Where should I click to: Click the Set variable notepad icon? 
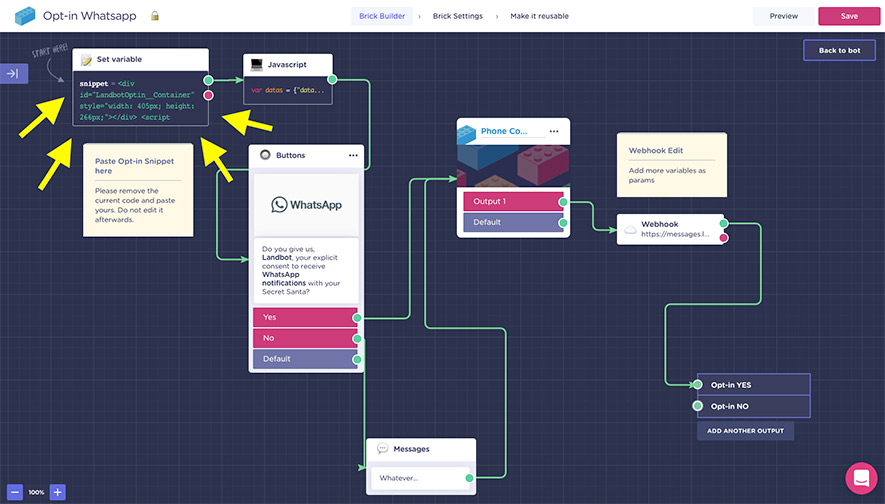pyautogui.click(x=86, y=59)
